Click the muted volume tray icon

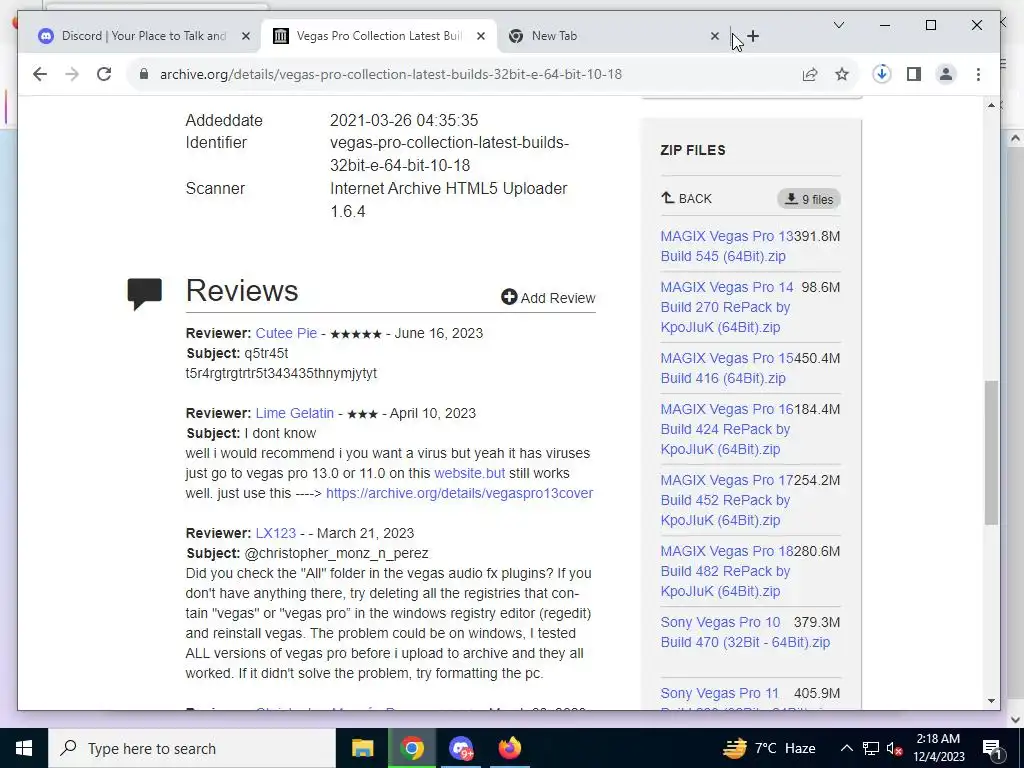(895, 748)
